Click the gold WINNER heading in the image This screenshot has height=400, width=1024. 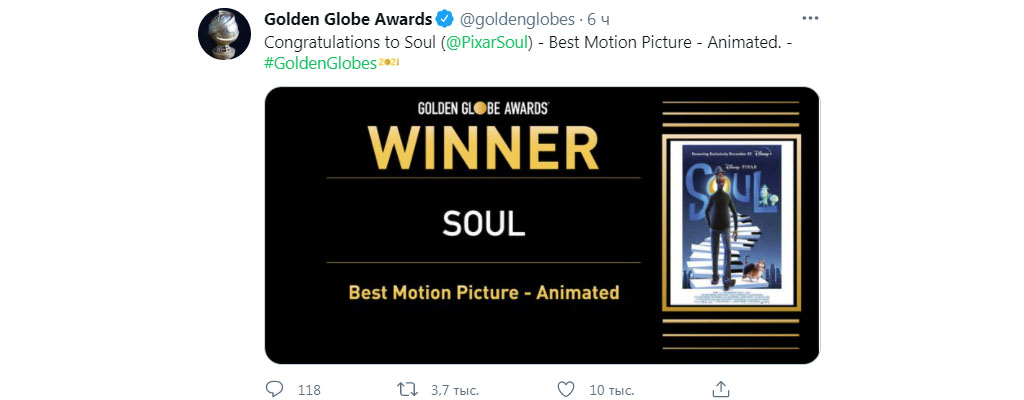pos(484,148)
